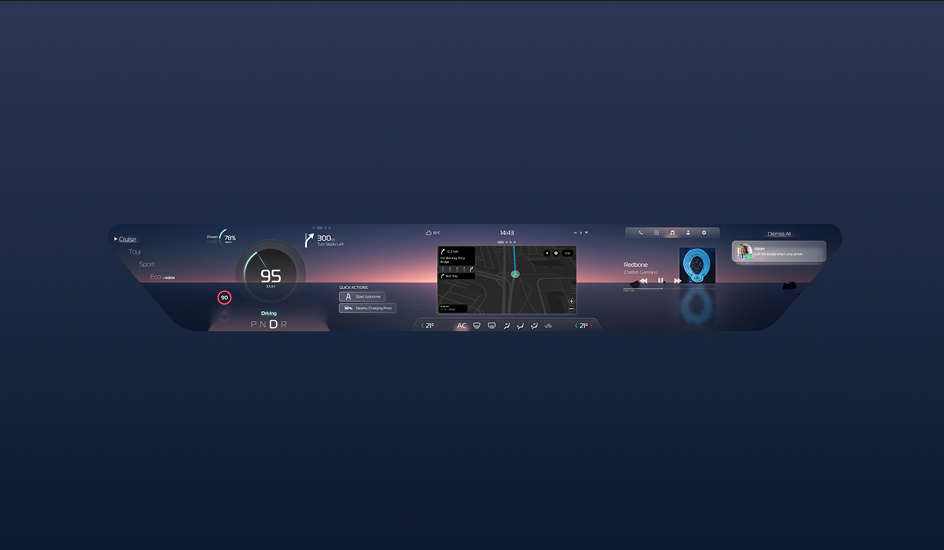Open the apps grid tab
This screenshot has width=944, height=550.
(x=656, y=232)
